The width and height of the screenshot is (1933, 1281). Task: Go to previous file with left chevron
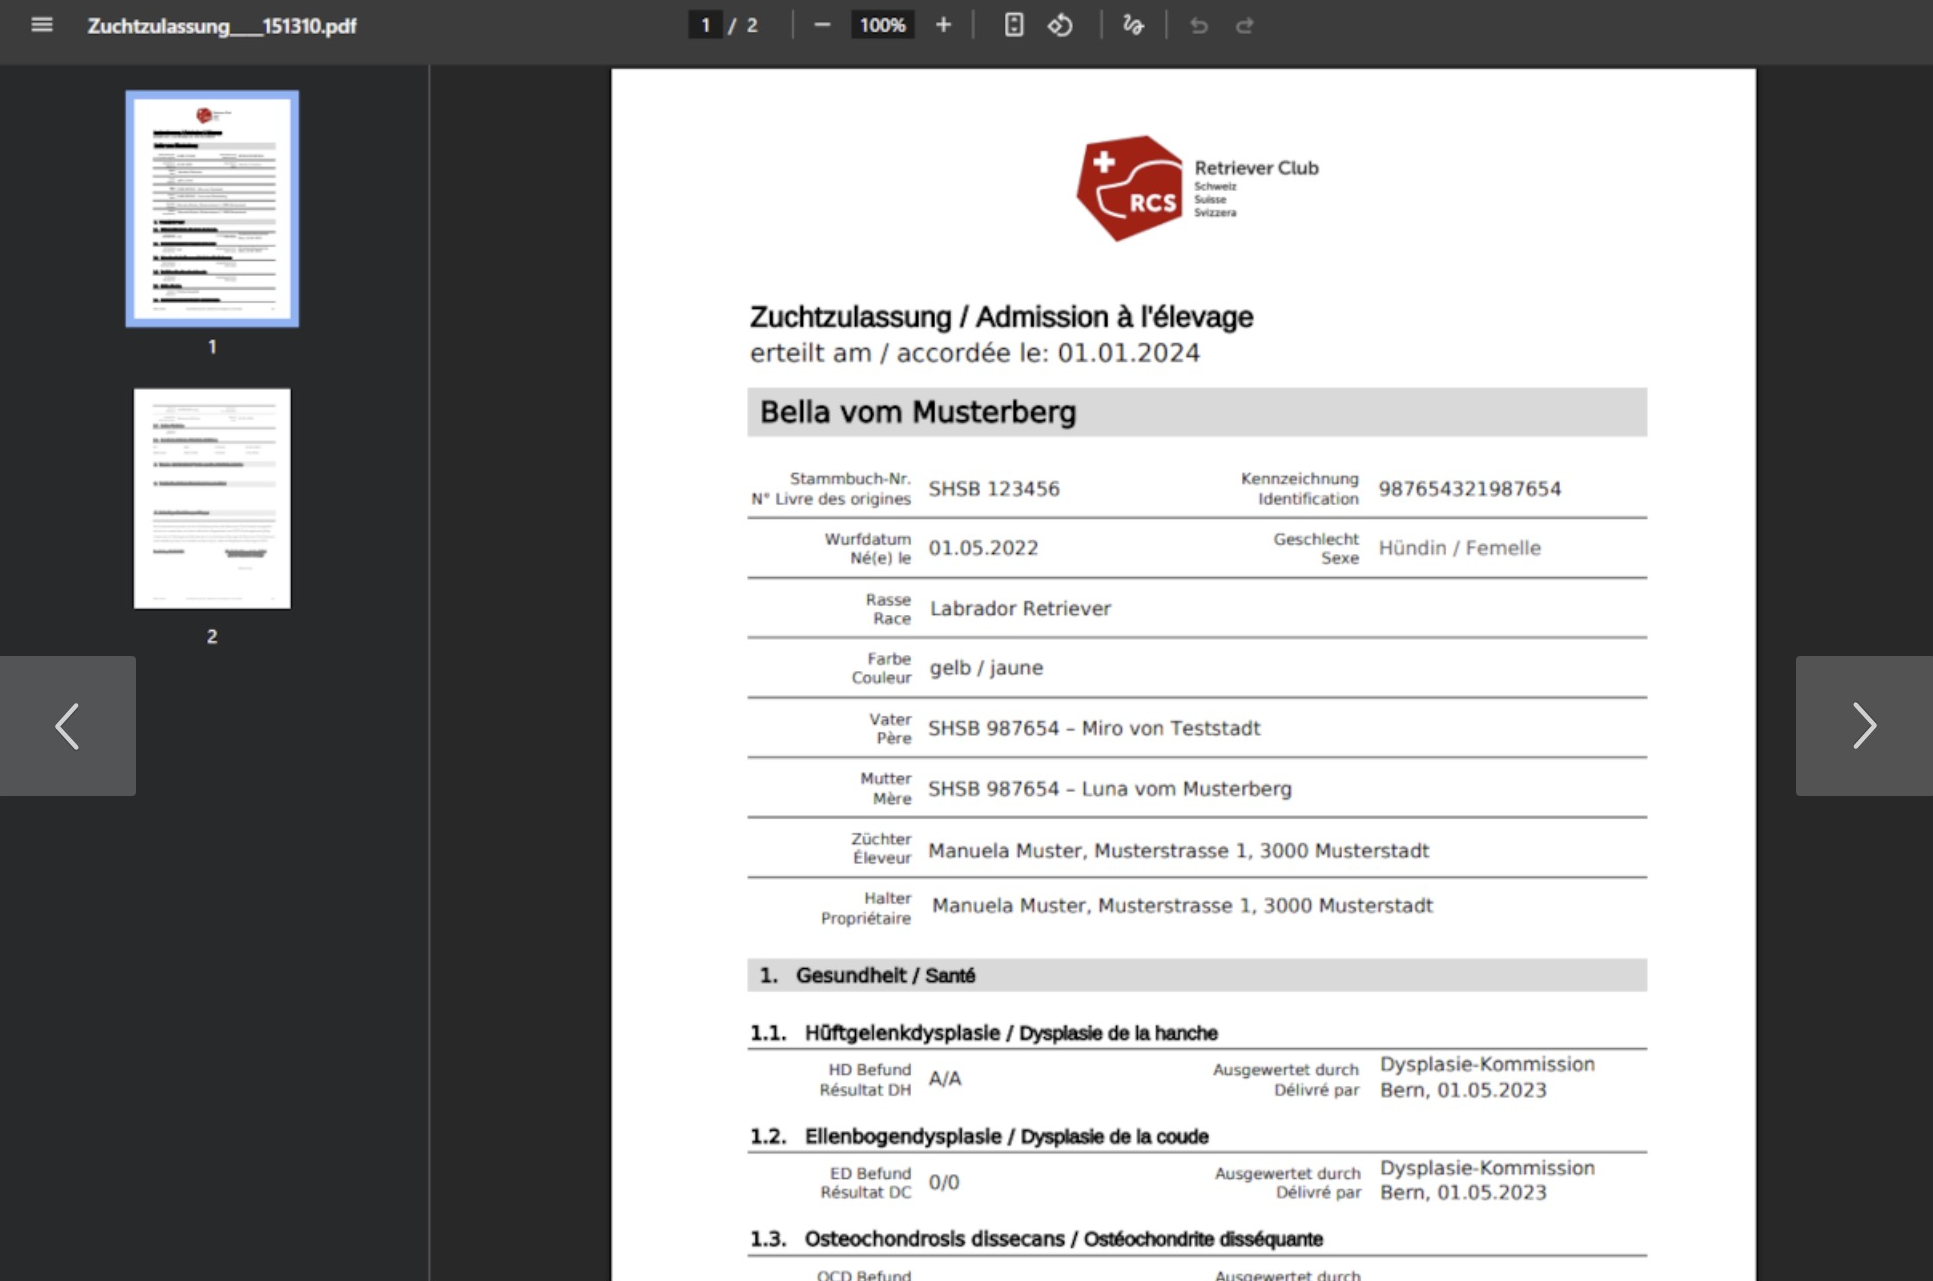point(67,726)
